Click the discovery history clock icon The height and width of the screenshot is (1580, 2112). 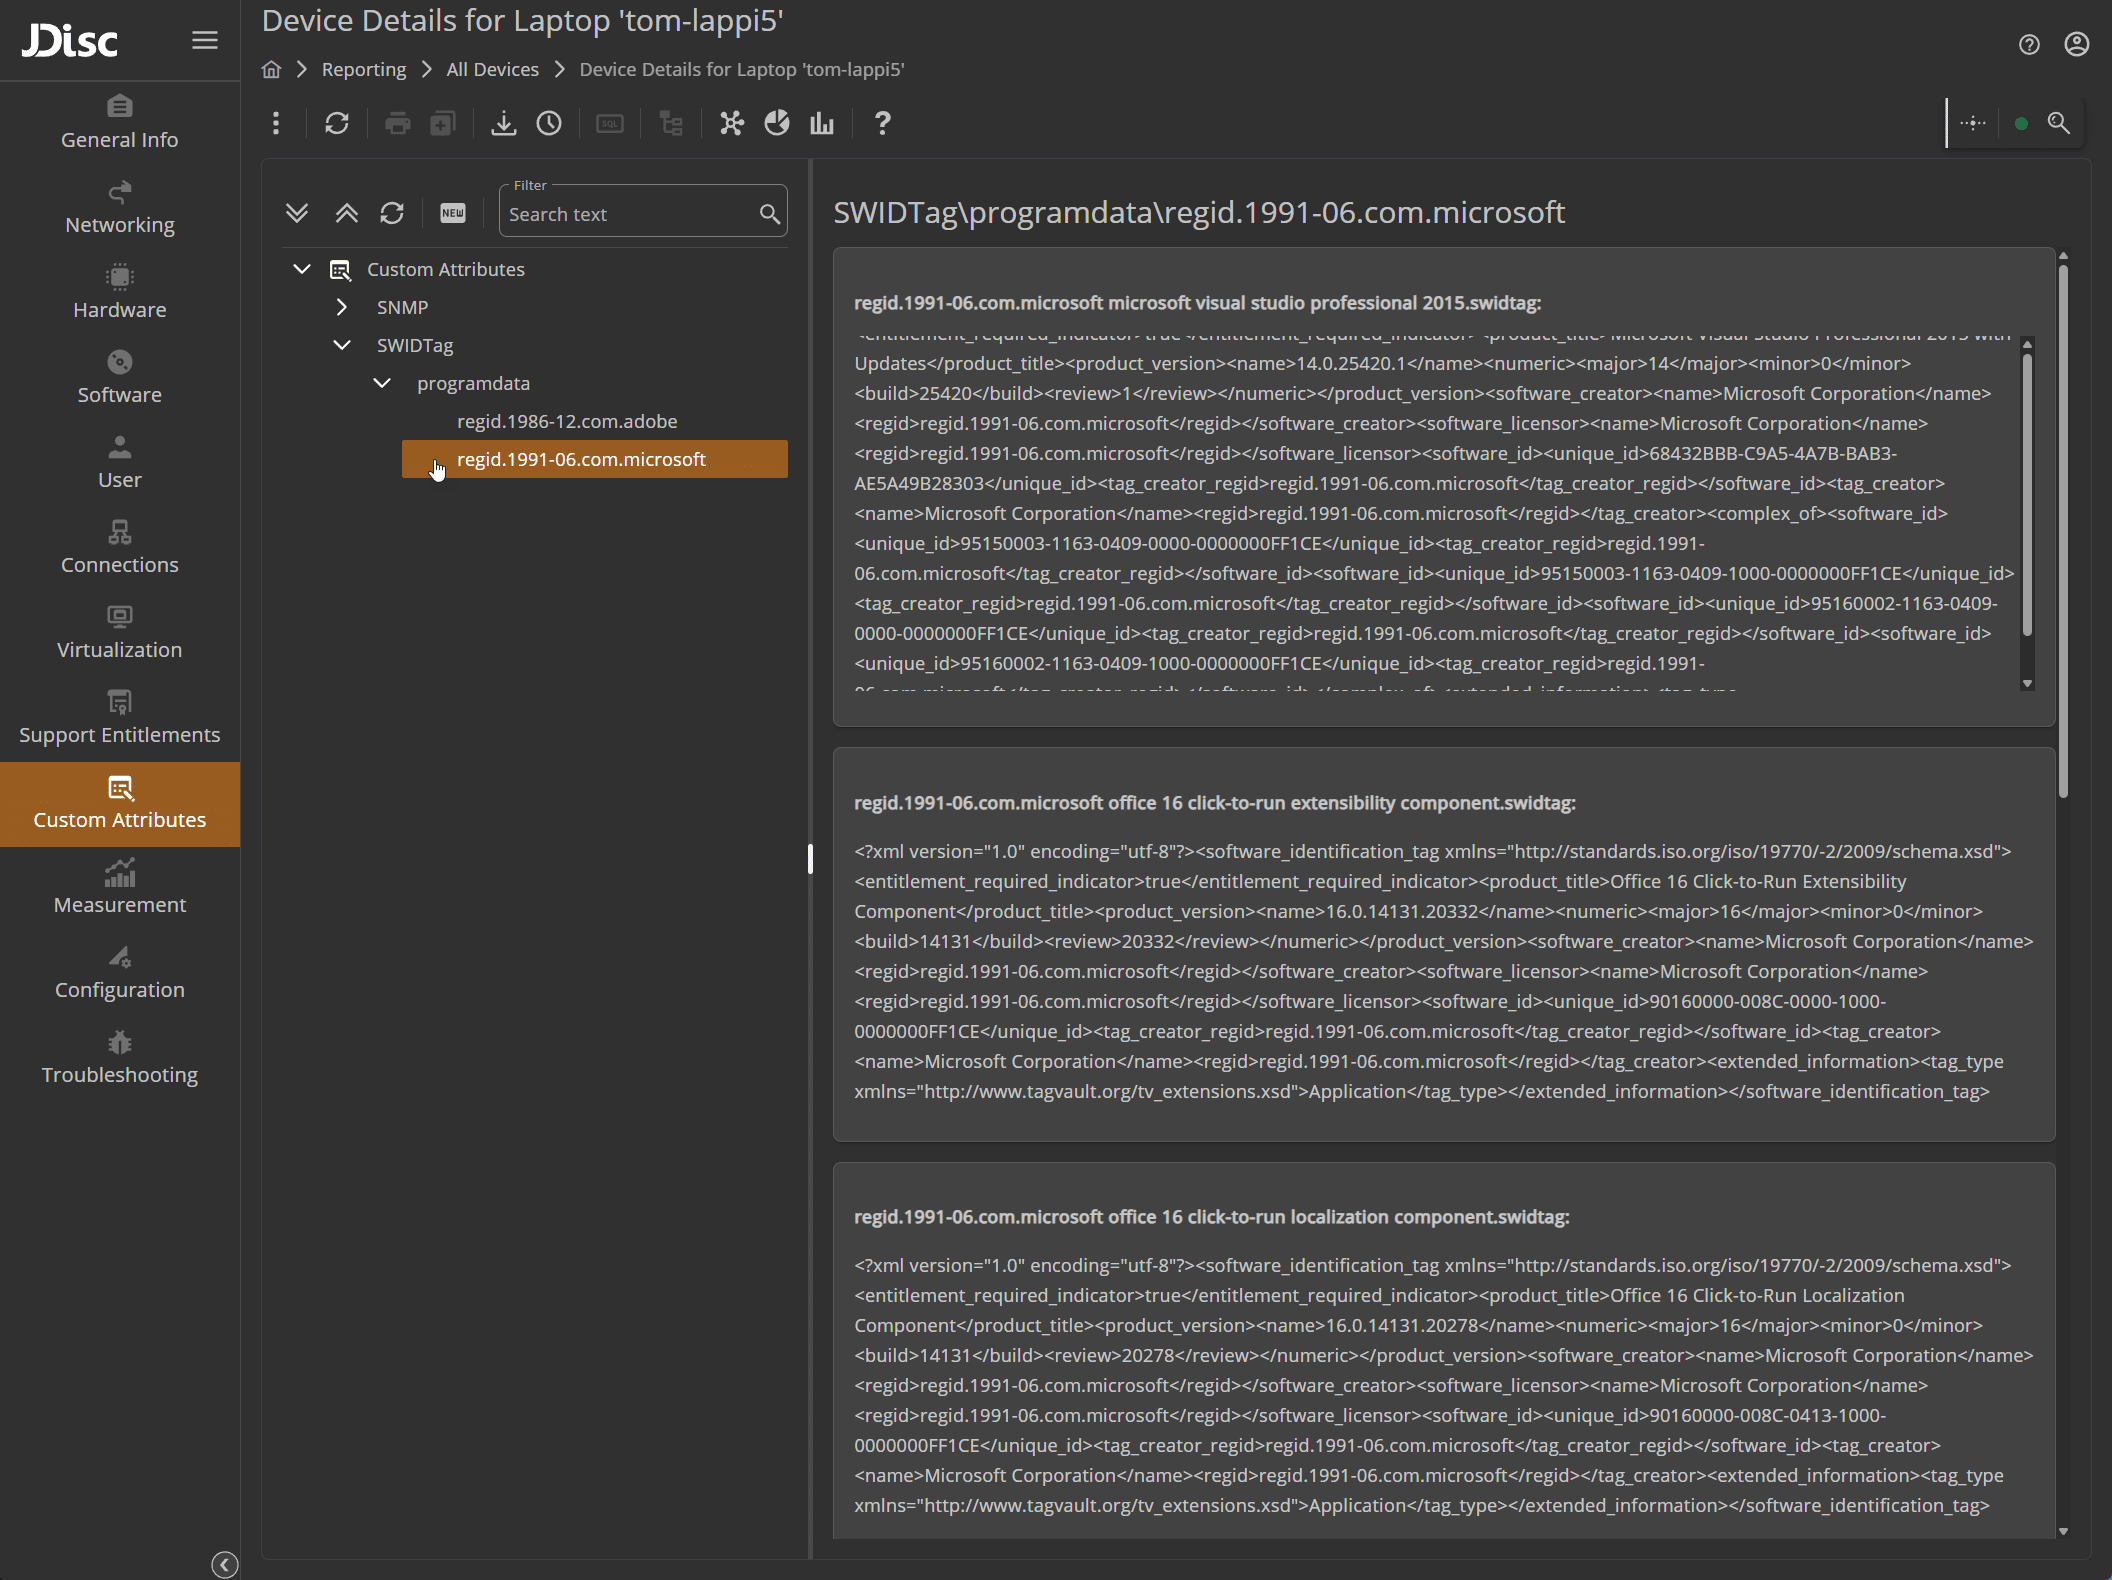pos(549,123)
